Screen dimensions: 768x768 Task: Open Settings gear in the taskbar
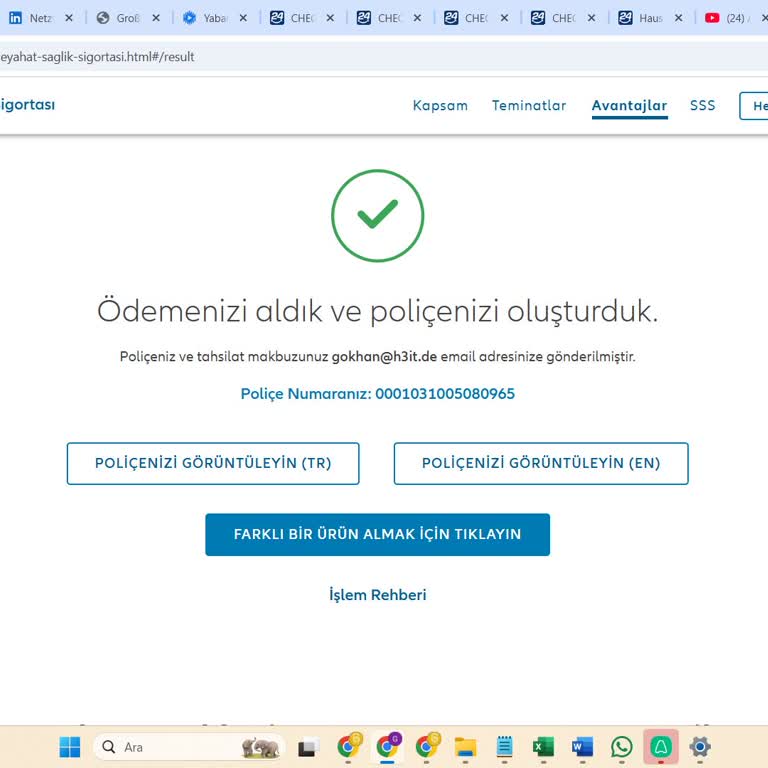point(700,747)
